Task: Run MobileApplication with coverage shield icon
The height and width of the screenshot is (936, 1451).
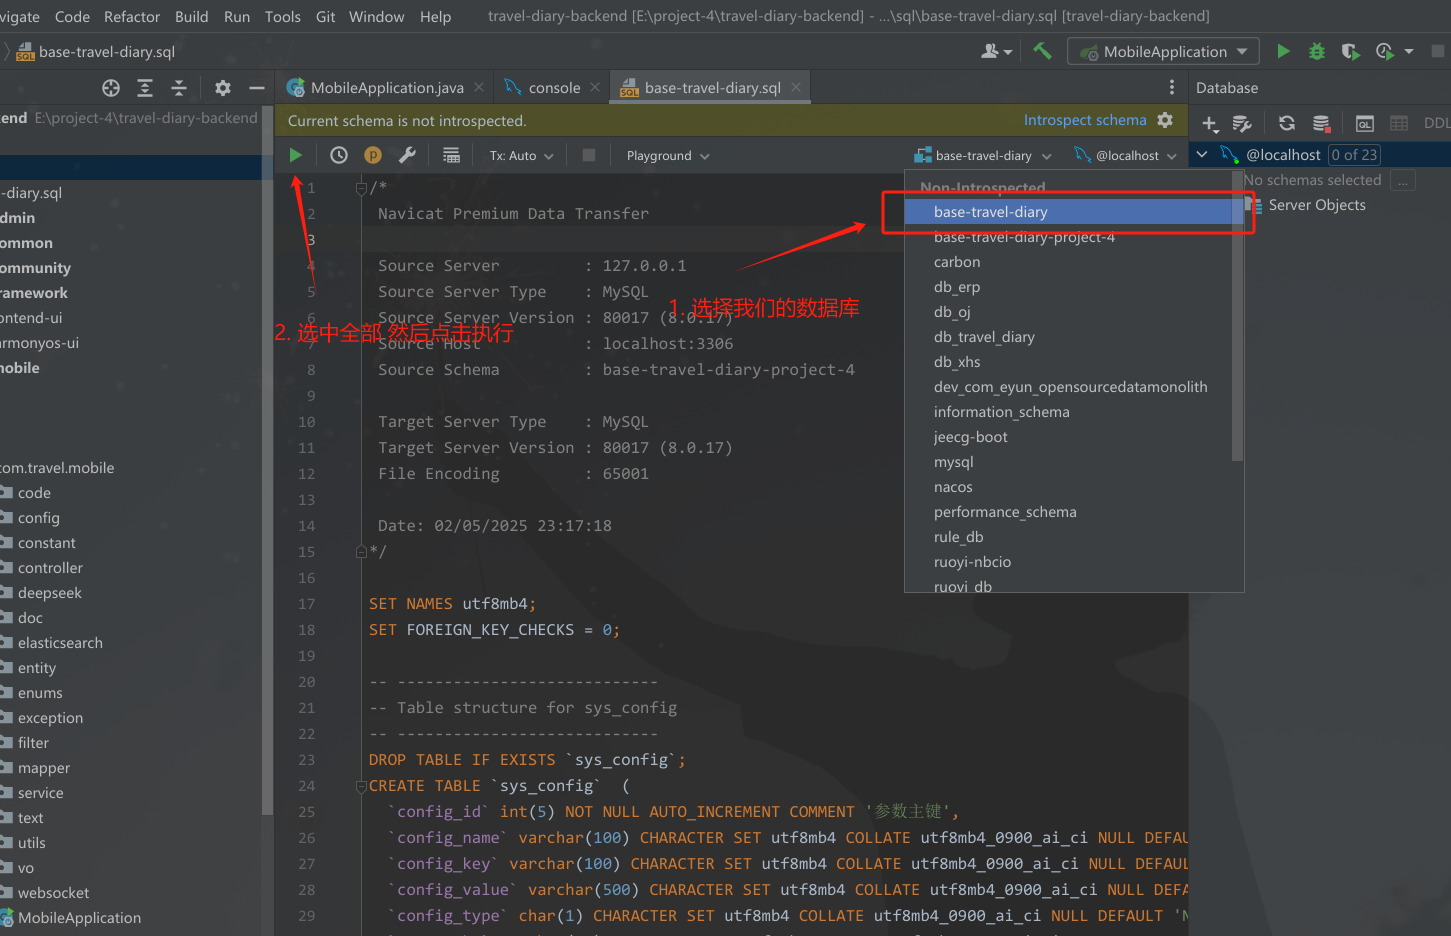Action: click(x=1350, y=51)
